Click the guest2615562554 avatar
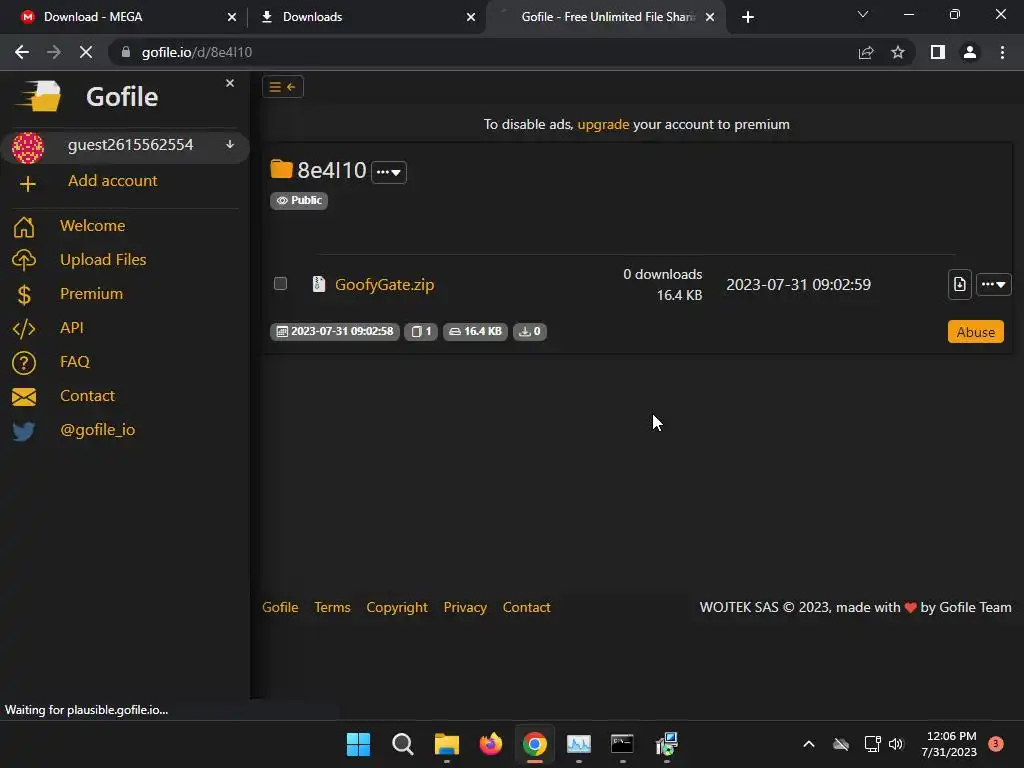 (27, 147)
